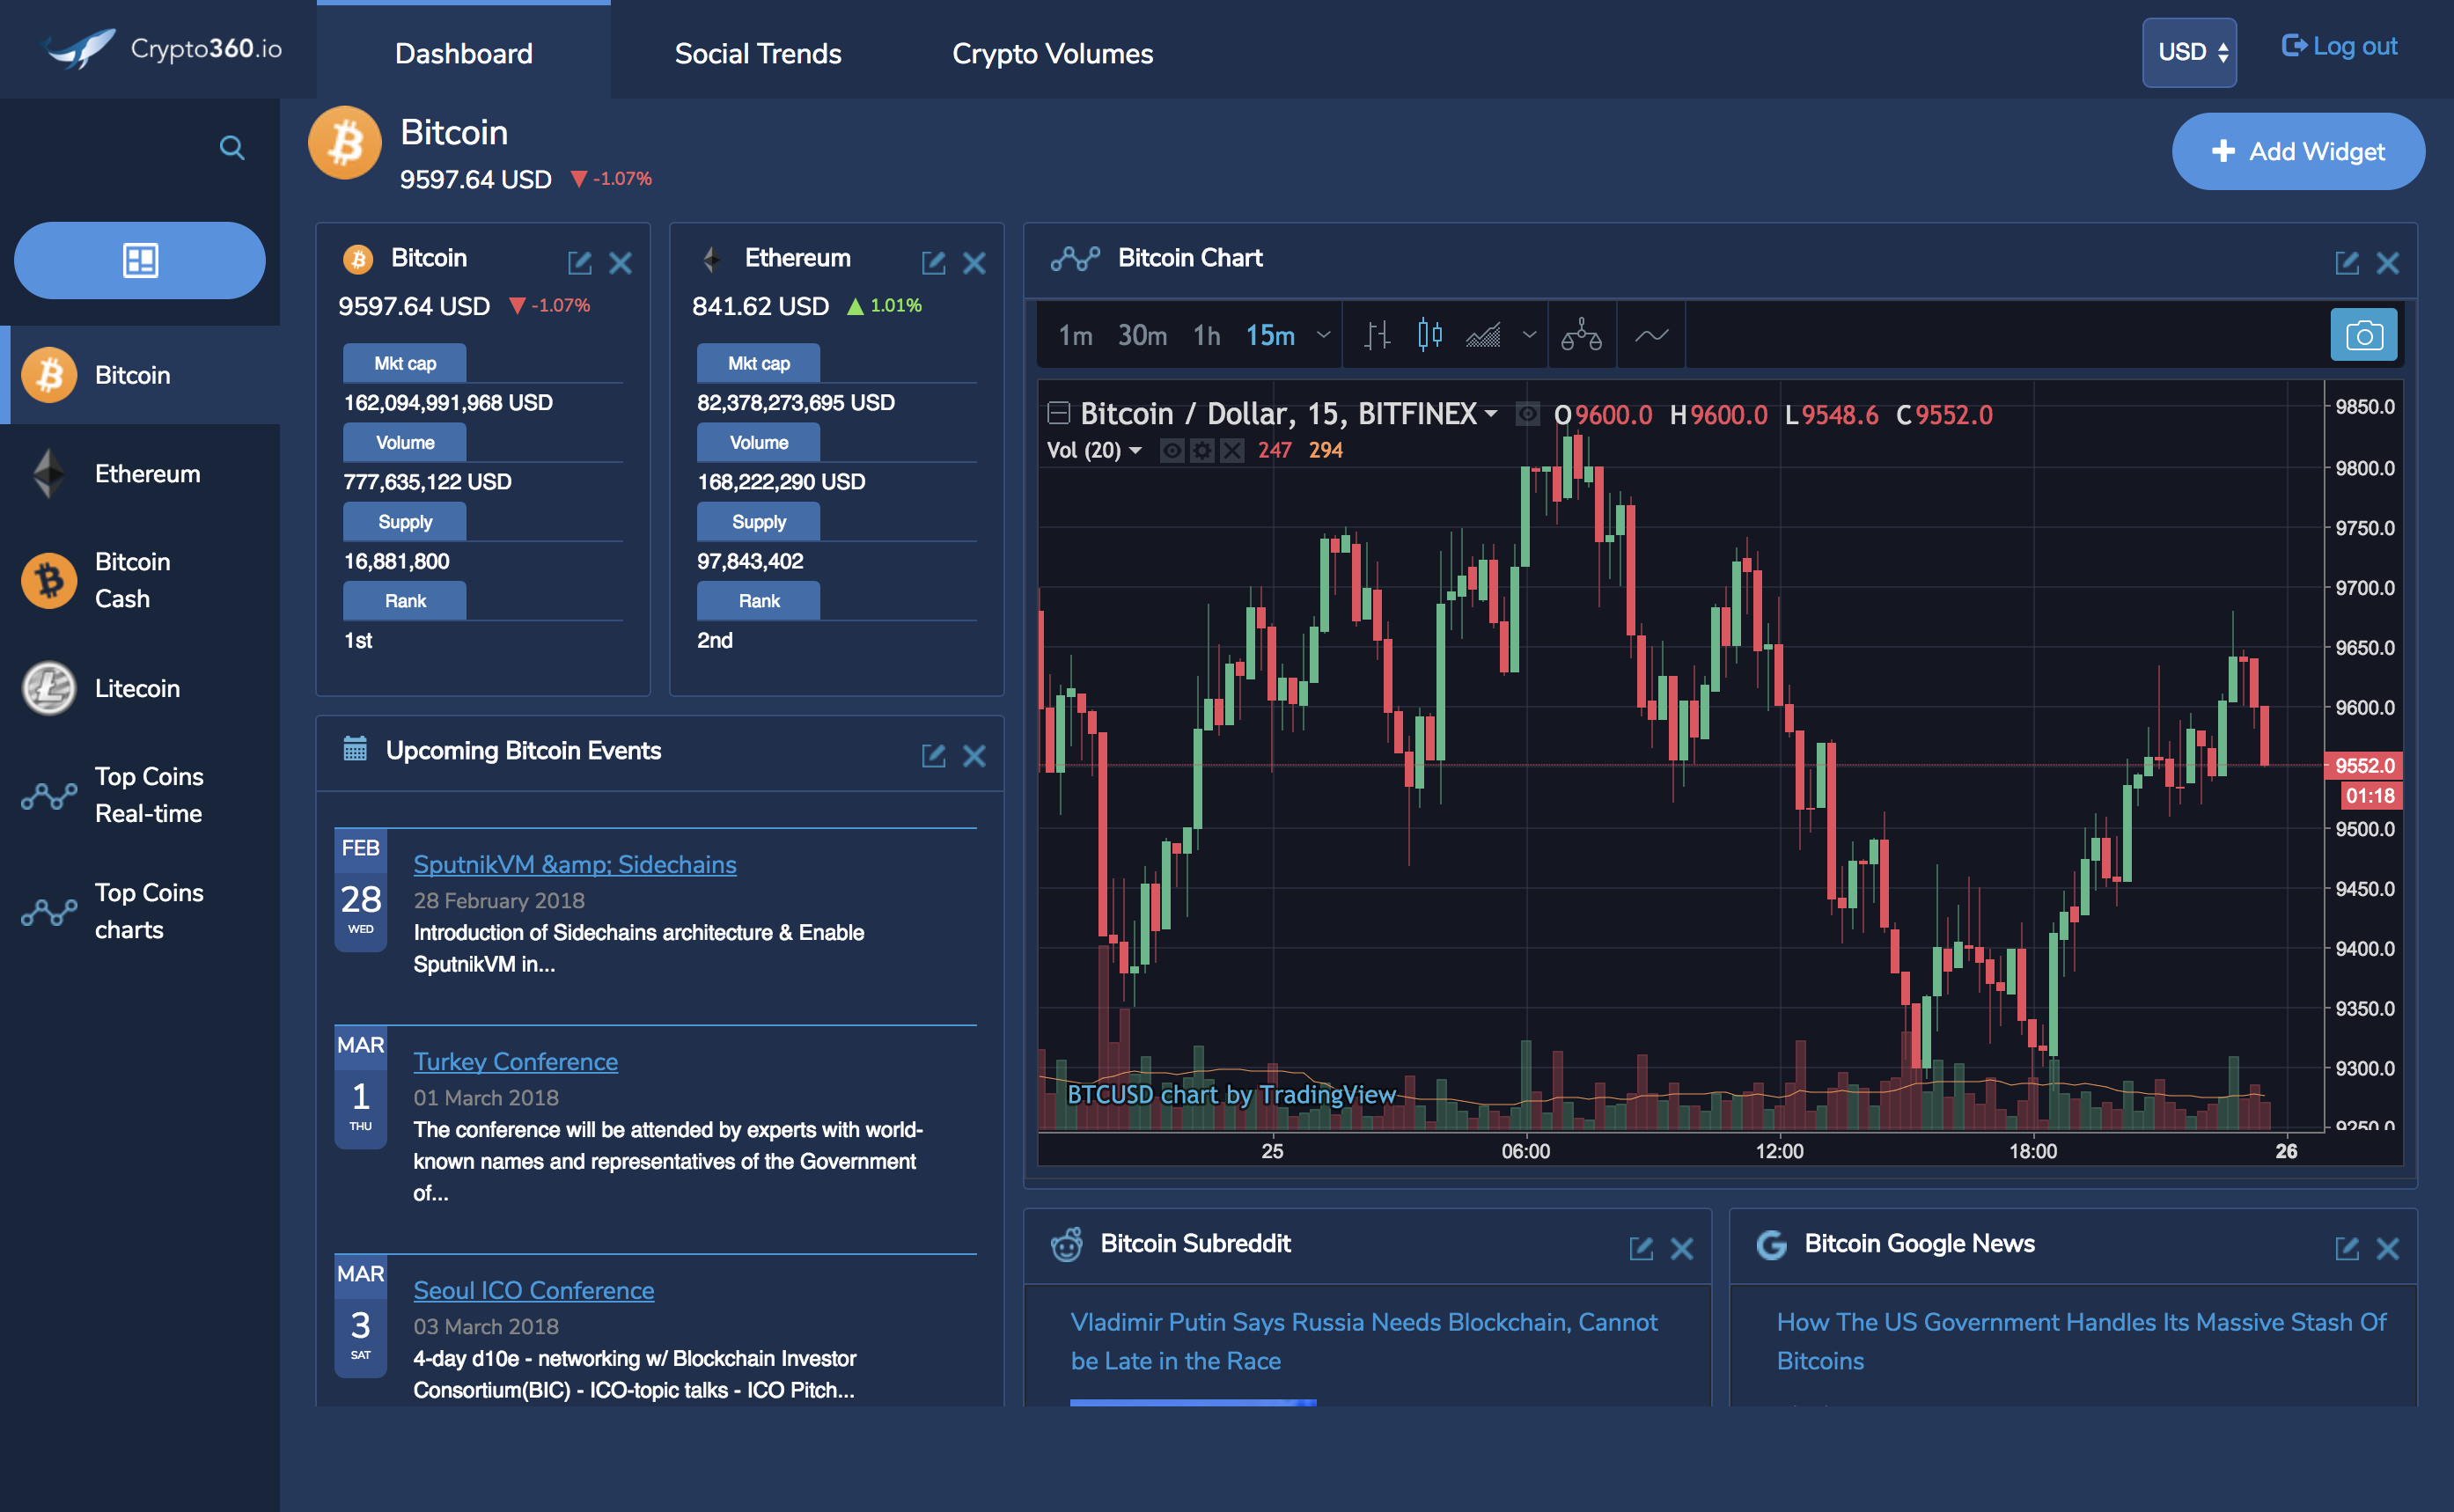This screenshot has height=1512, width=2454.
Task: Close the Bitcoin price widget
Action: (621, 263)
